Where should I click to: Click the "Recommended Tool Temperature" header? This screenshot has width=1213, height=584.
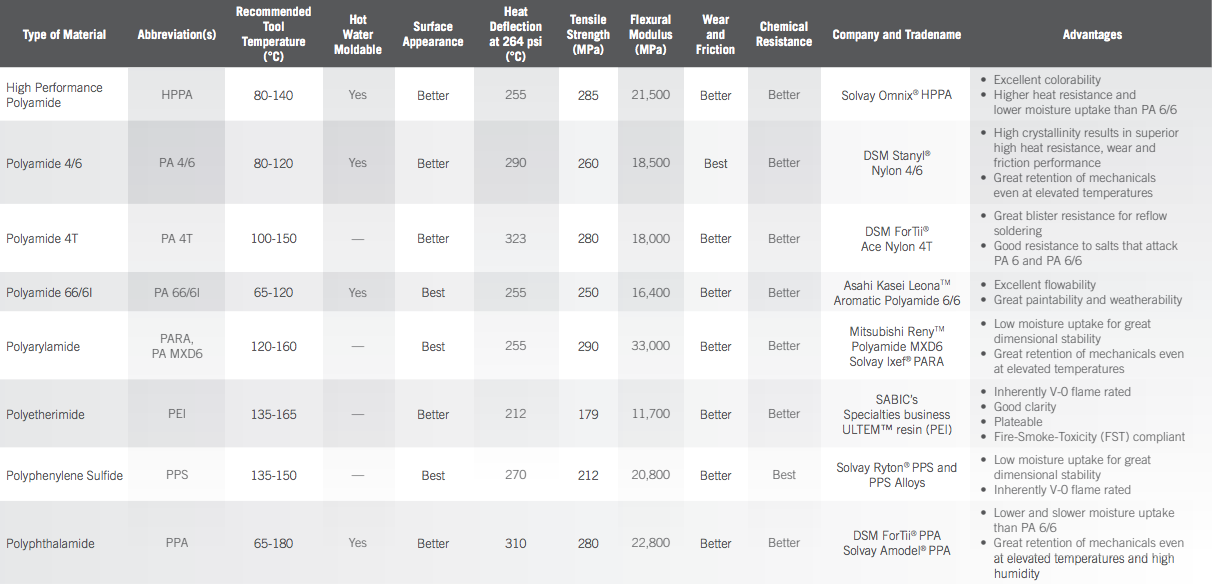point(274,34)
